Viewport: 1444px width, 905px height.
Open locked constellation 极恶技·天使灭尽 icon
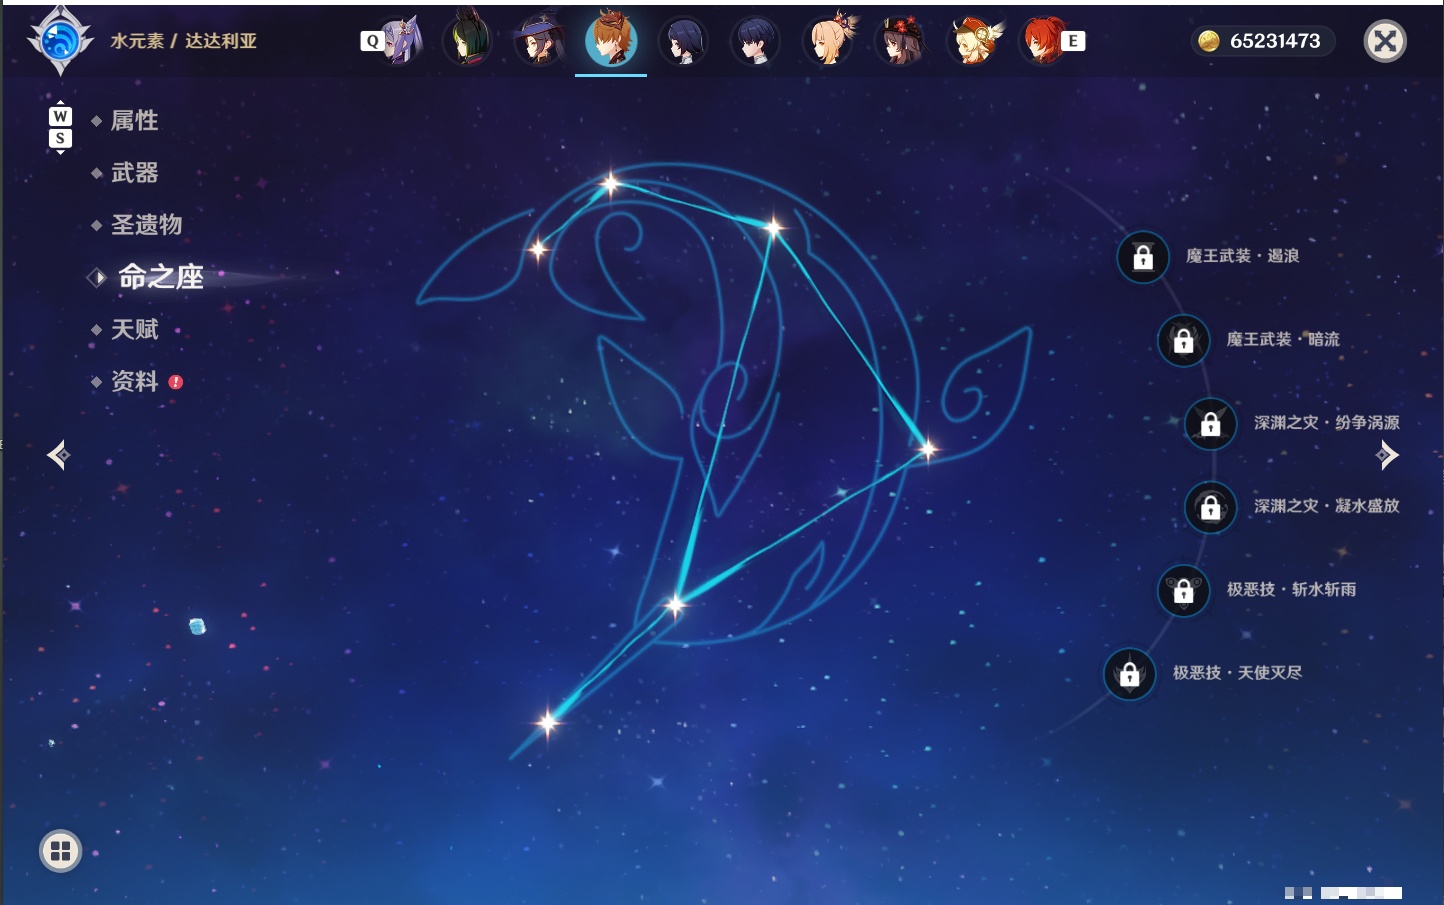(1129, 674)
